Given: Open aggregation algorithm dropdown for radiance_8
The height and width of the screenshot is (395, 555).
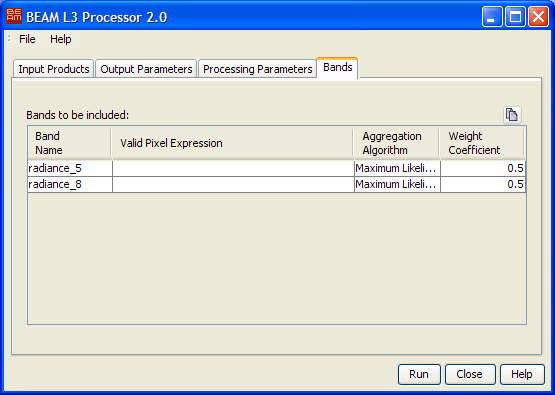Looking at the screenshot, I should pyautogui.click(x=397, y=184).
